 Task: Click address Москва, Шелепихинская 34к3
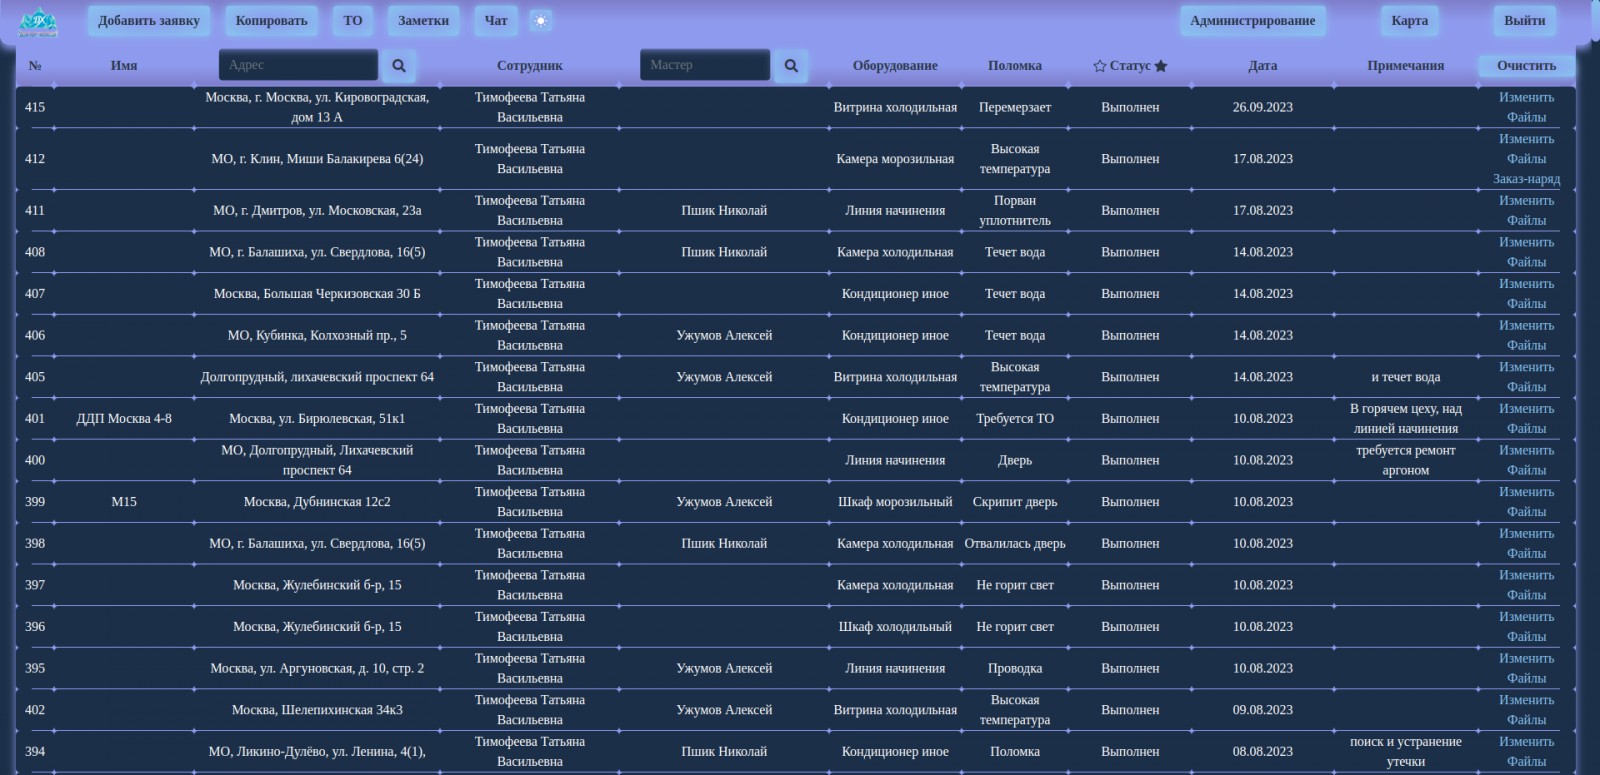(x=317, y=710)
